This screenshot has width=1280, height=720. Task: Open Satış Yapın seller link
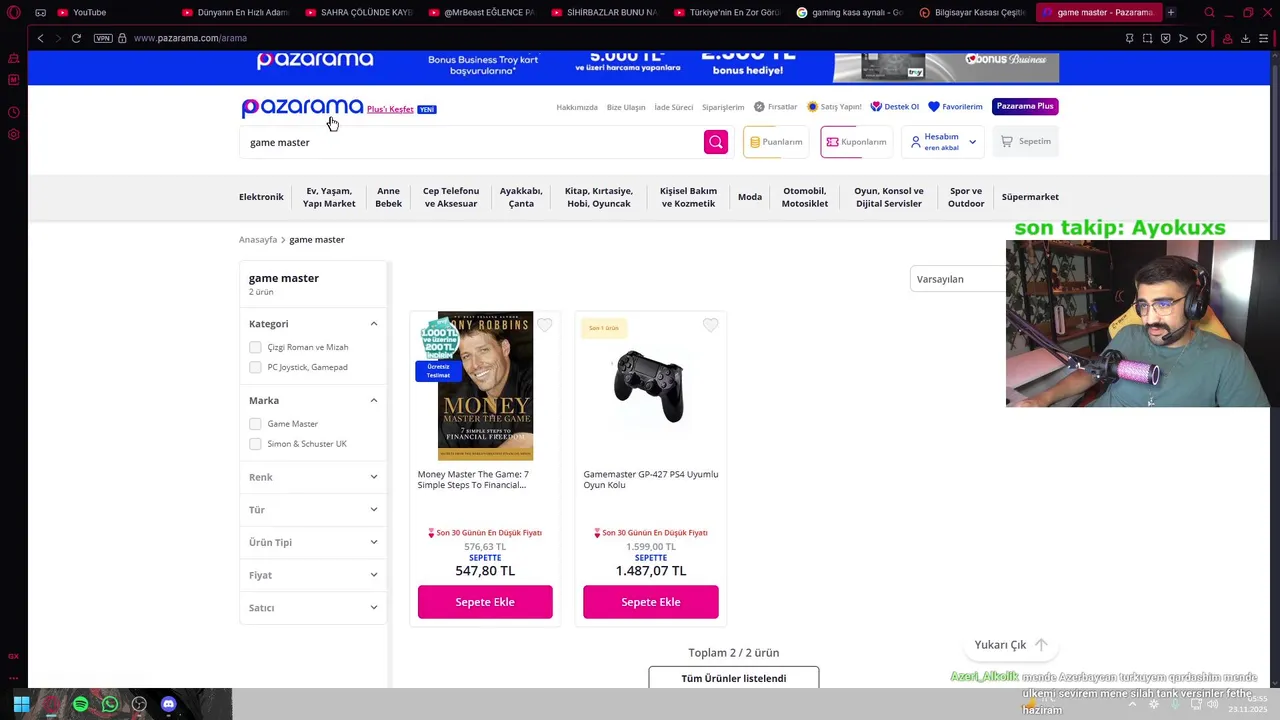pos(834,107)
